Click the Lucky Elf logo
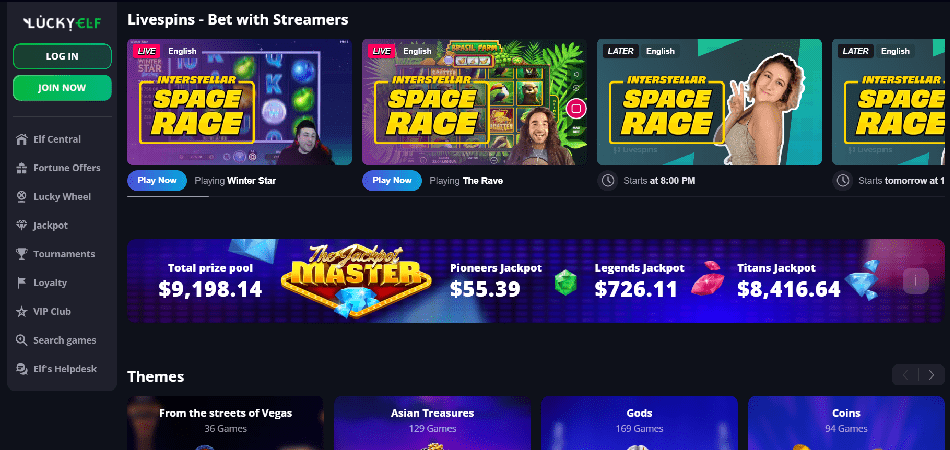Image resolution: width=950 pixels, height=450 pixels. pos(62,23)
